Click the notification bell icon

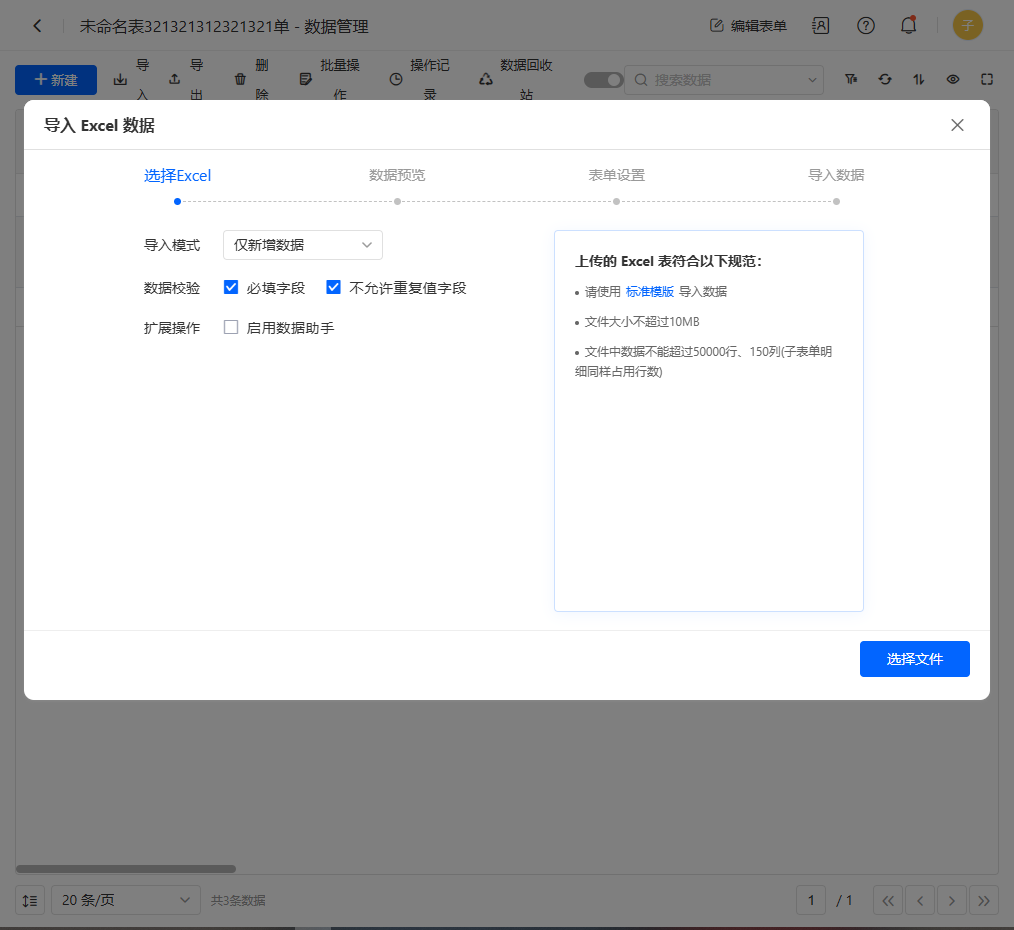pyautogui.click(x=908, y=26)
